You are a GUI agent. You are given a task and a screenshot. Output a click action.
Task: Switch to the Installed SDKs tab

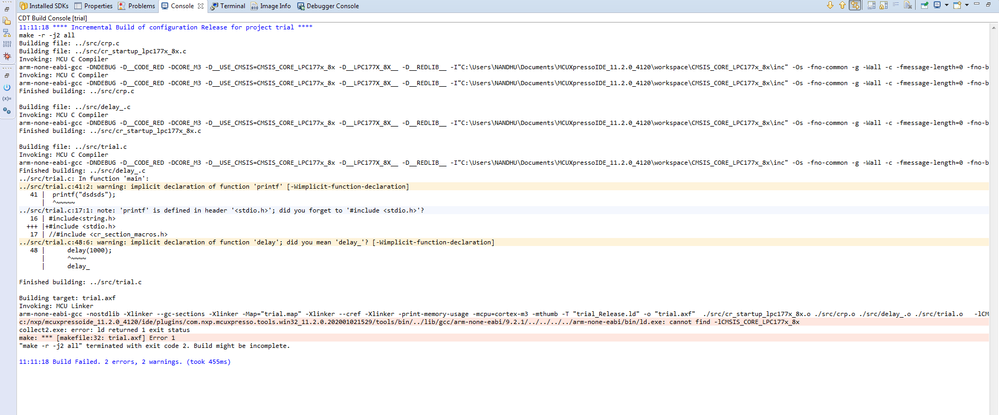click(x=44, y=6)
